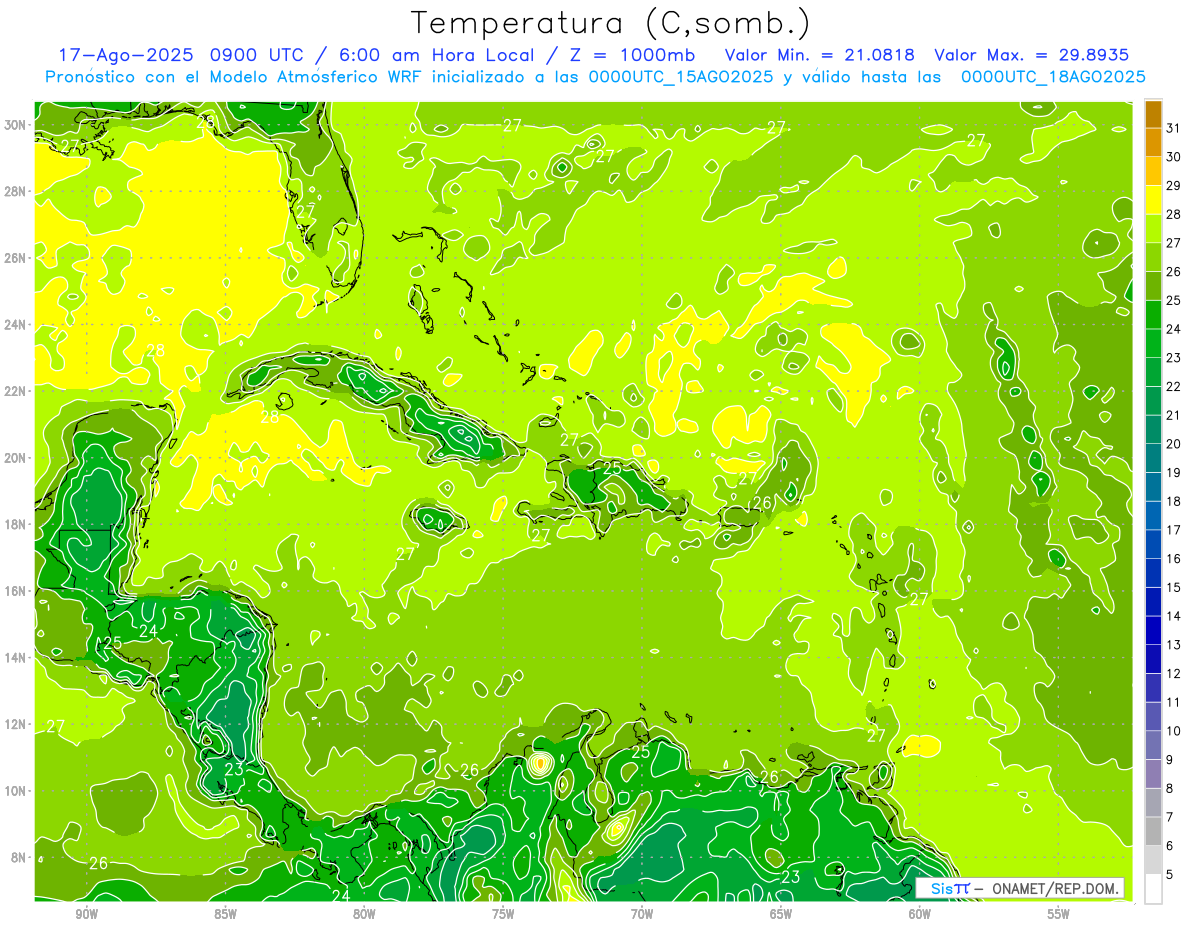Click the dark blue legend swatch between 12 and 13
The width and height of the screenshot is (1200, 927).
1153,659
